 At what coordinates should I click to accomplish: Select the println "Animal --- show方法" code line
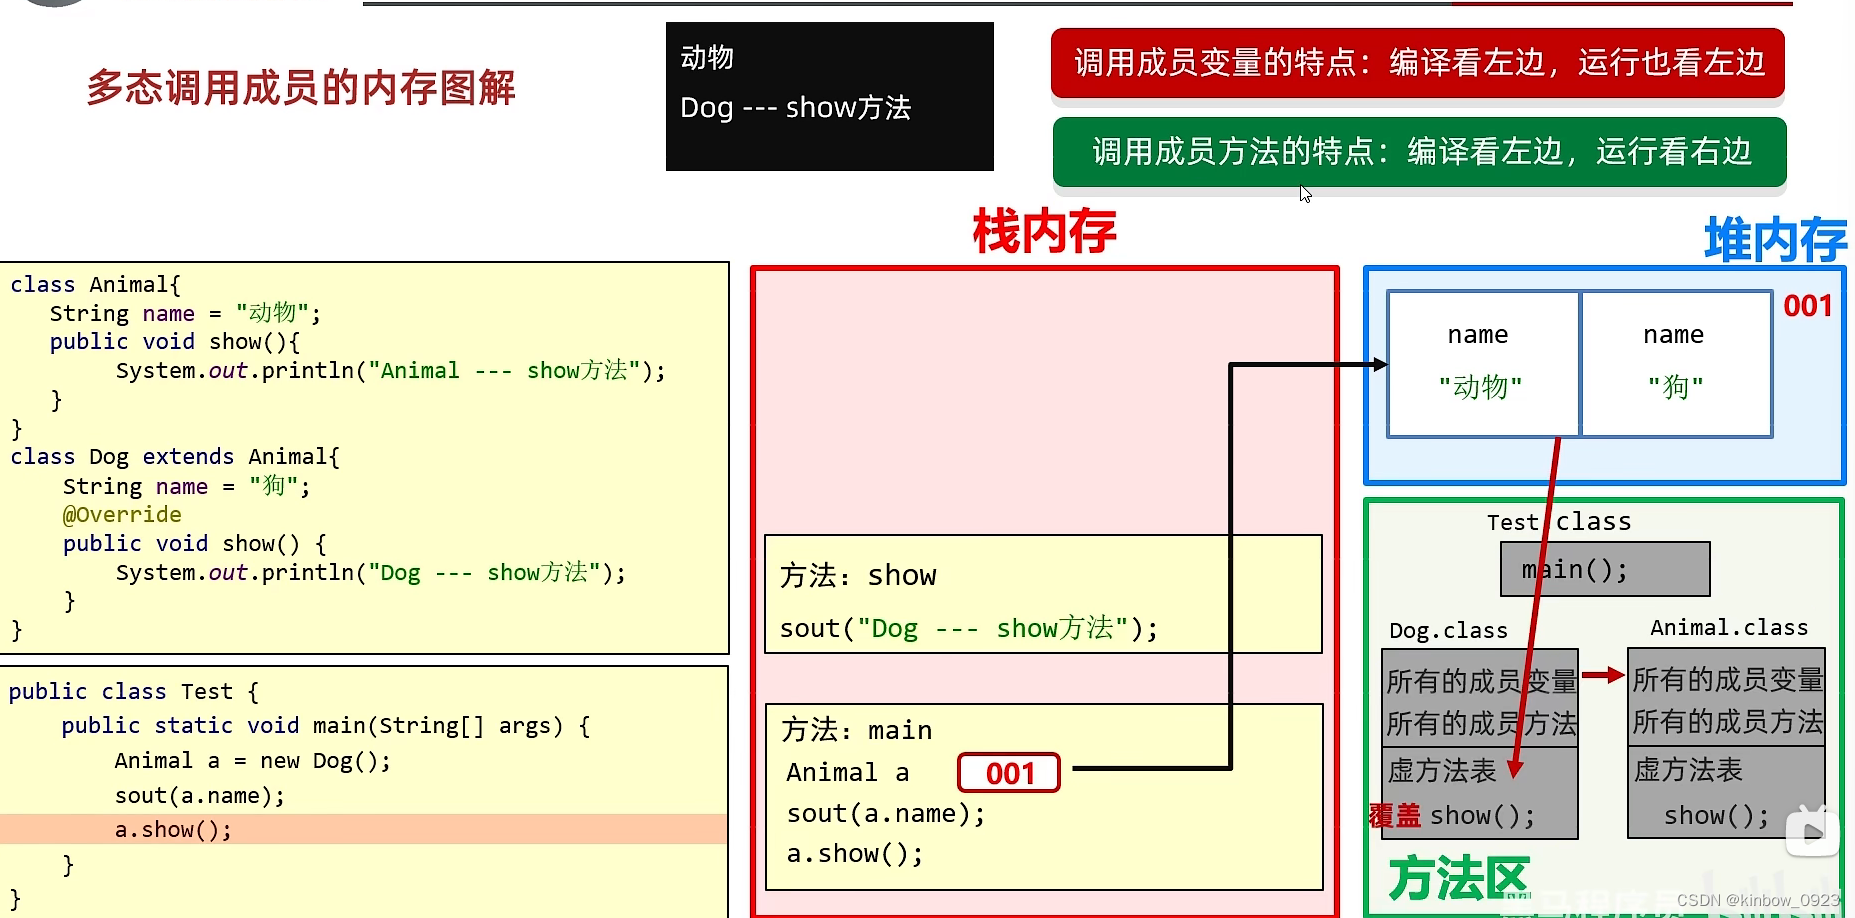(391, 371)
